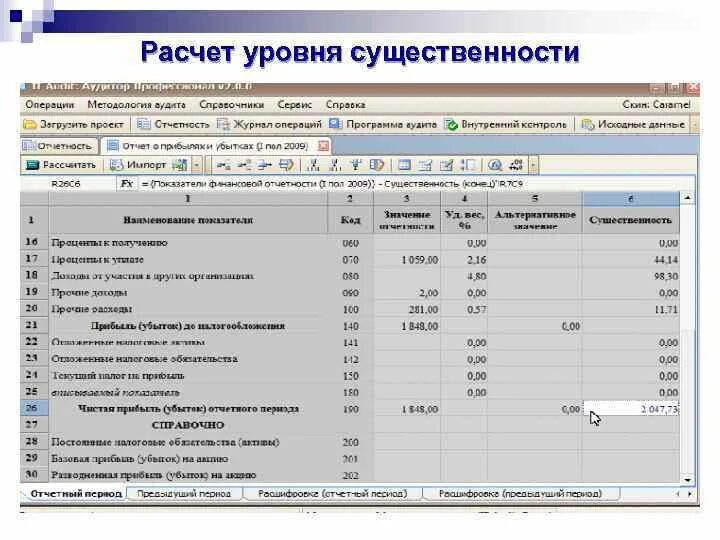Click the cell reference box R26C6
Screen dimensions: 720x540
(x=66, y=184)
